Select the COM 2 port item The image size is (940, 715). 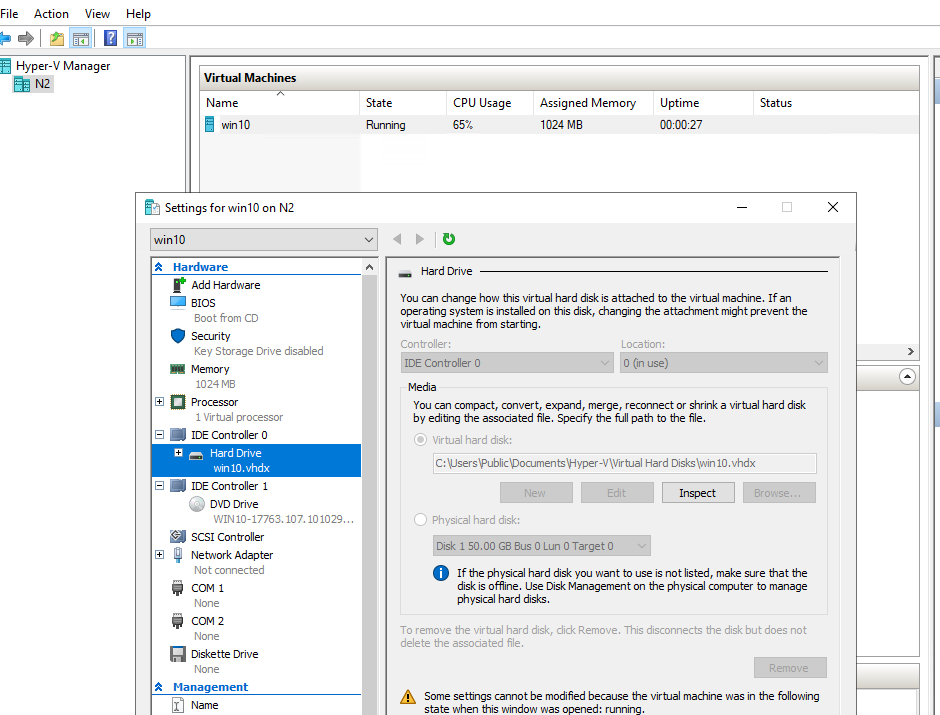tap(207, 621)
